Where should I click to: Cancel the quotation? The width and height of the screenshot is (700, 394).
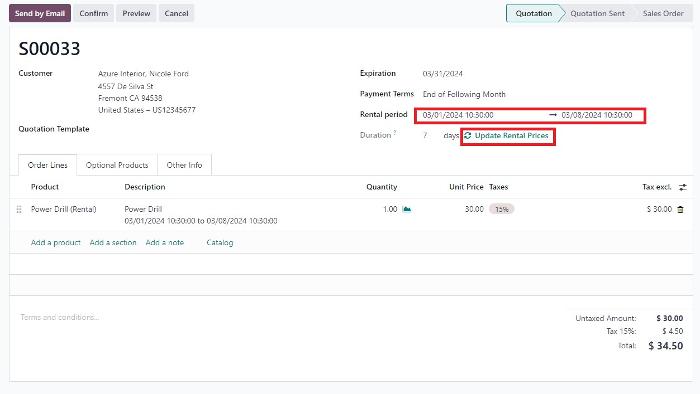coord(176,13)
